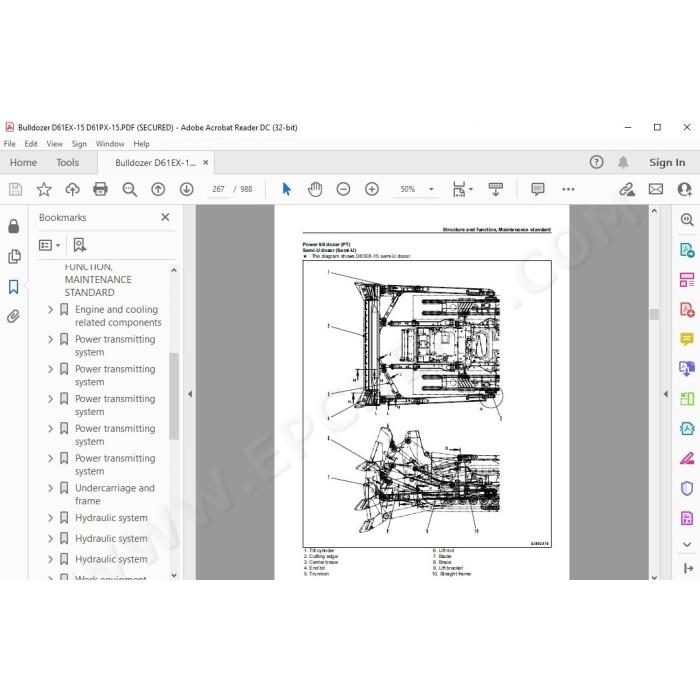The width and height of the screenshot is (700, 700).
Task: Click the Sign In button
Action: click(x=667, y=162)
